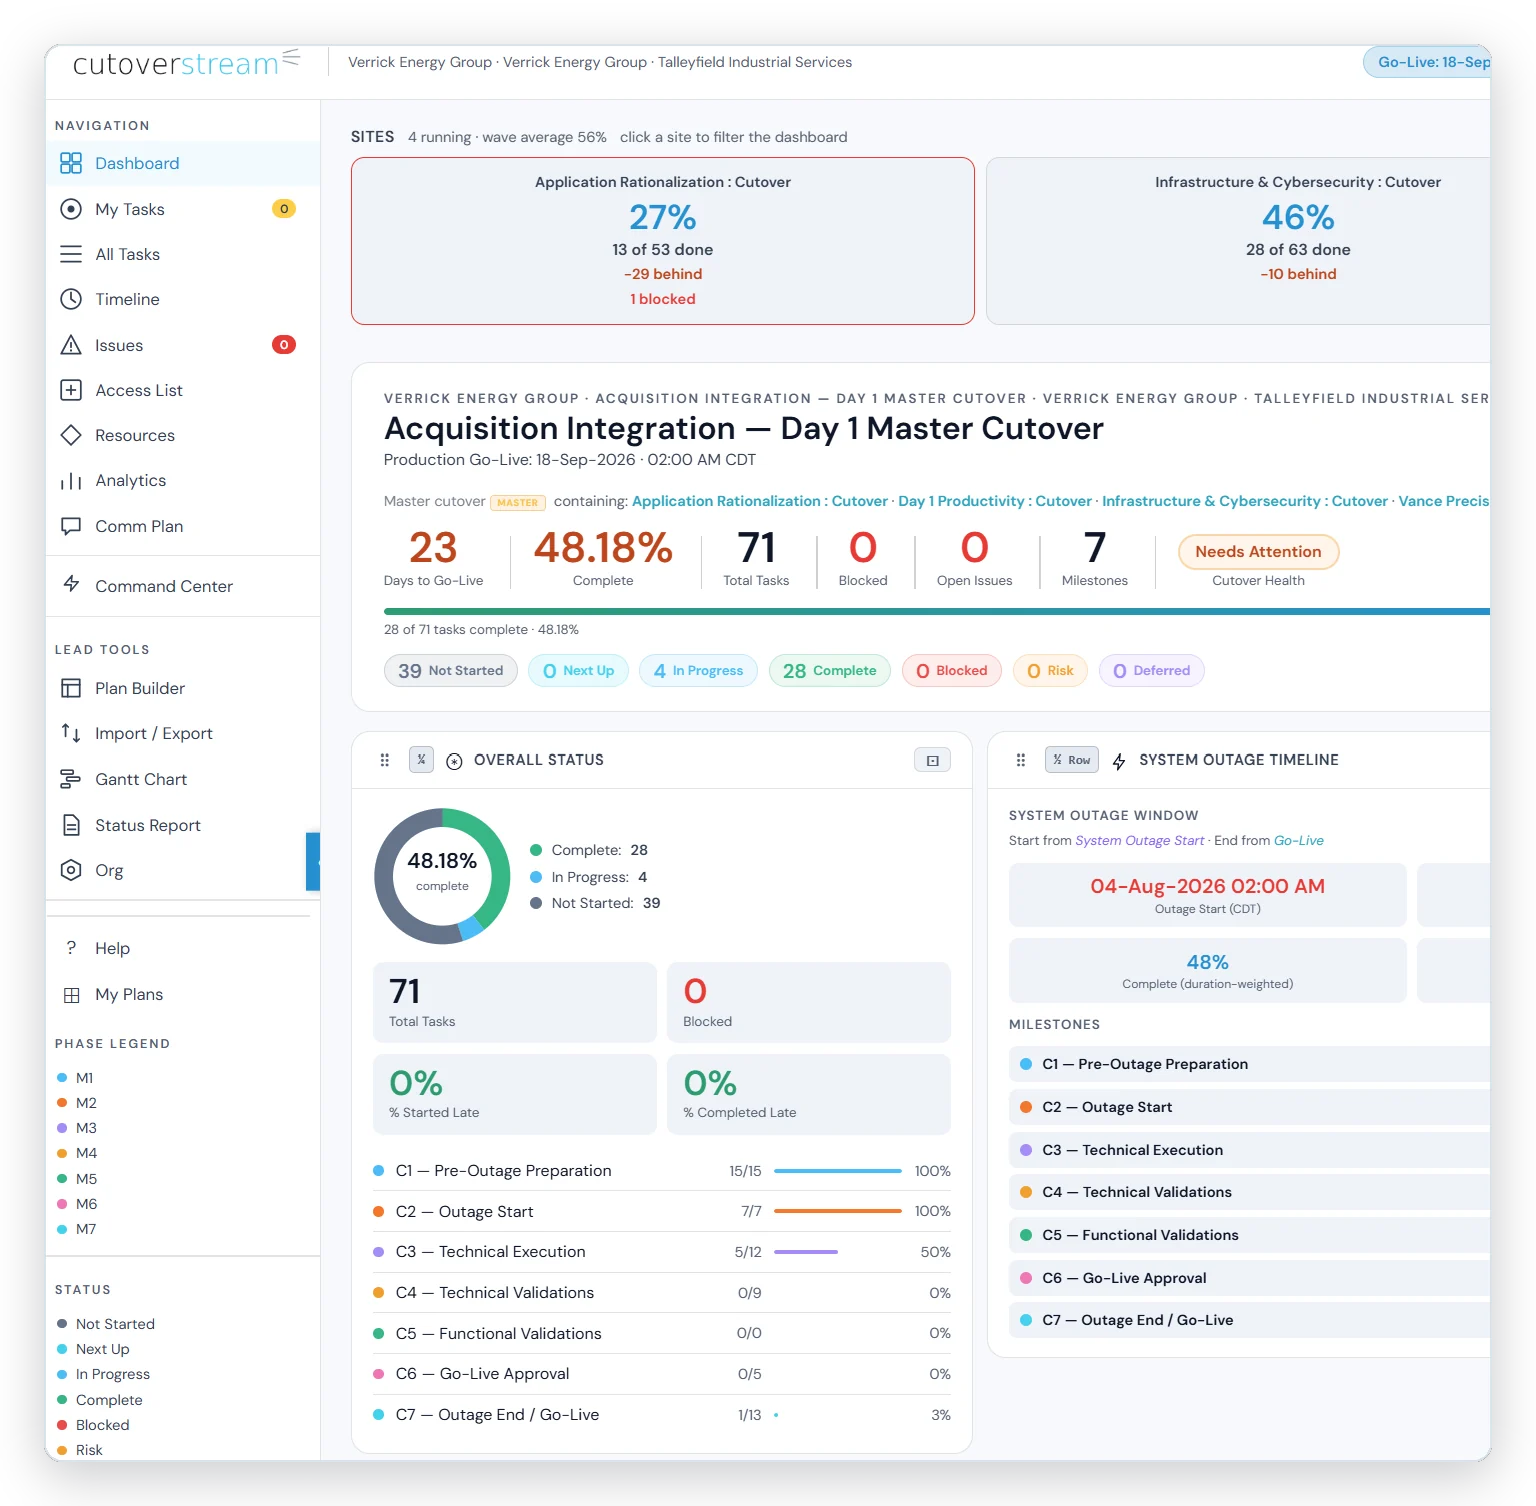Click the 04-Aug-2026 02:00 AM outage tile

(1208, 895)
